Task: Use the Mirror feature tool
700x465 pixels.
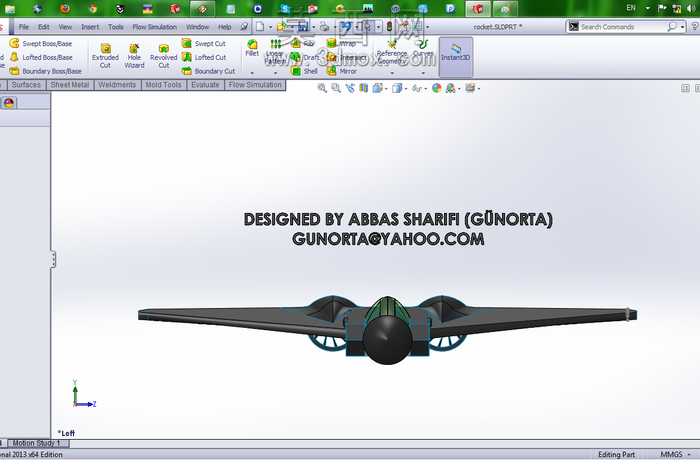Action: 342,71
